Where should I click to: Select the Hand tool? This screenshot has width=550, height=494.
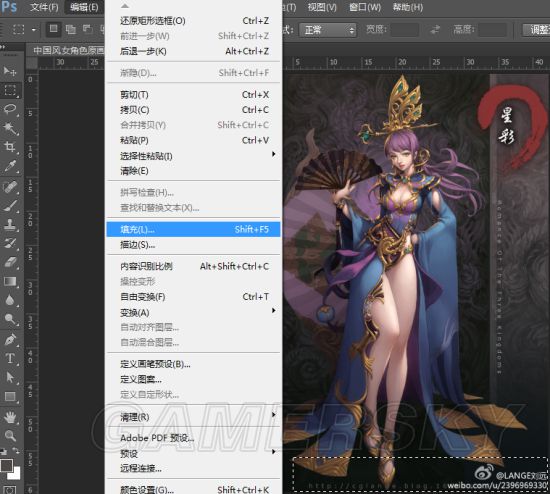pyautogui.click(x=10, y=417)
